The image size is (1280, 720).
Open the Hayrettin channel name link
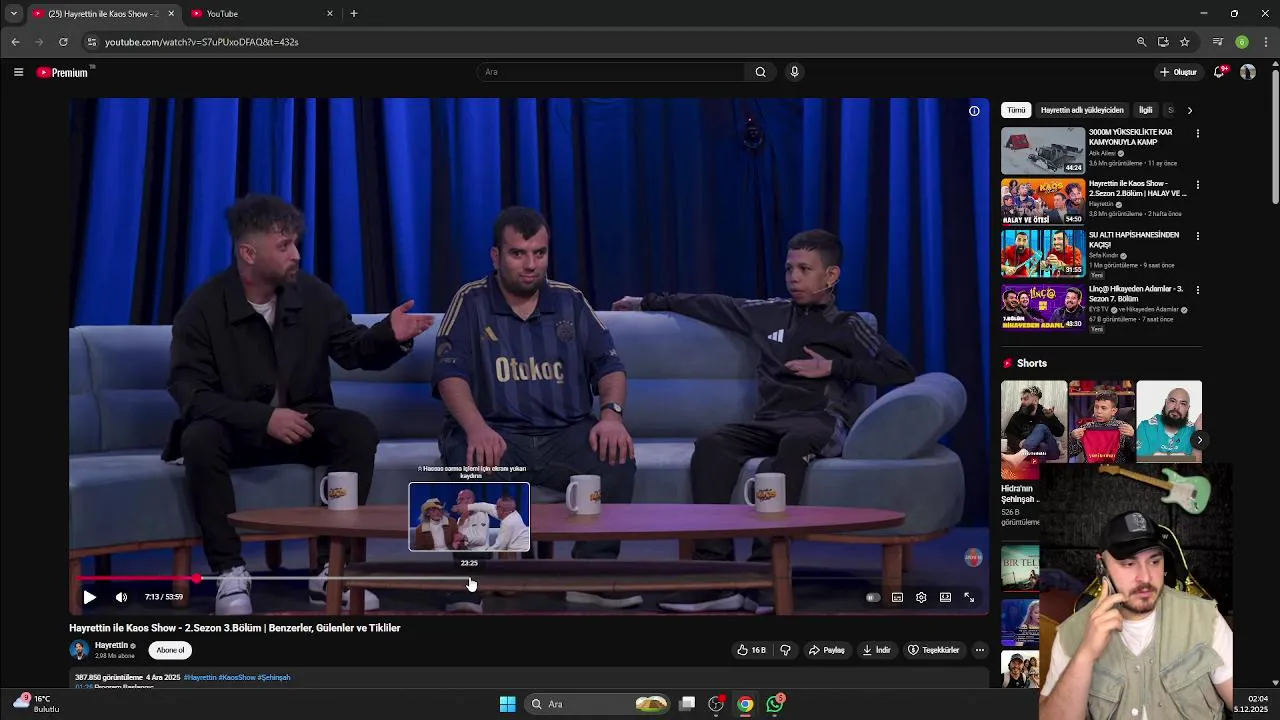coord(111,645)
